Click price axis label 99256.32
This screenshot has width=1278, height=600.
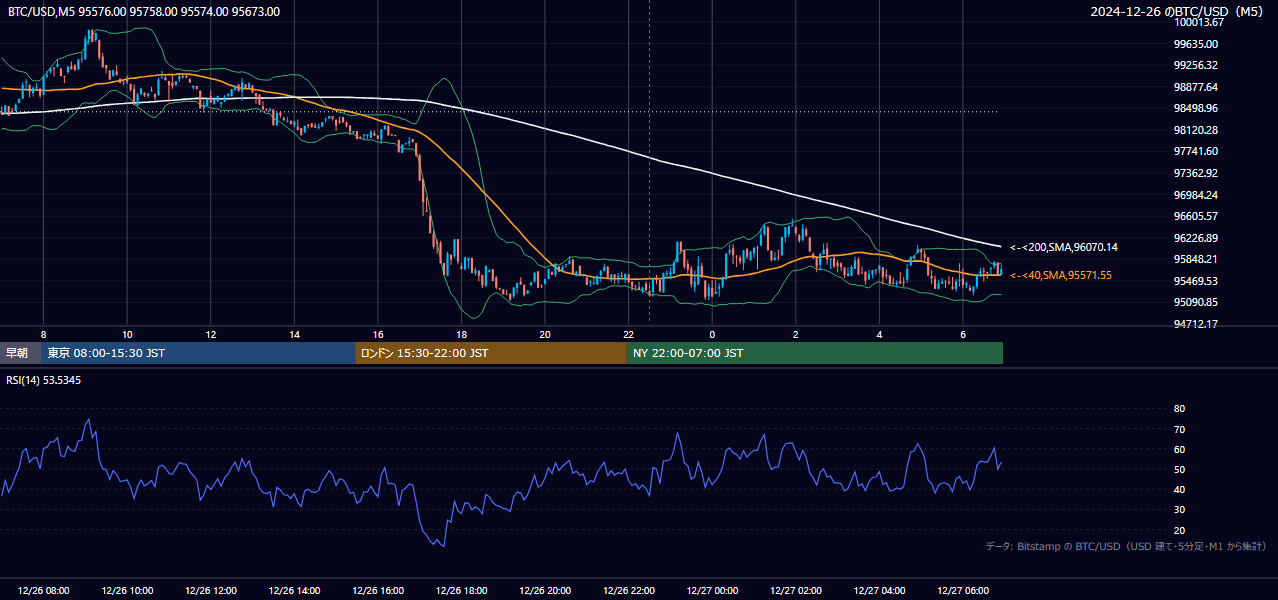1195,65
